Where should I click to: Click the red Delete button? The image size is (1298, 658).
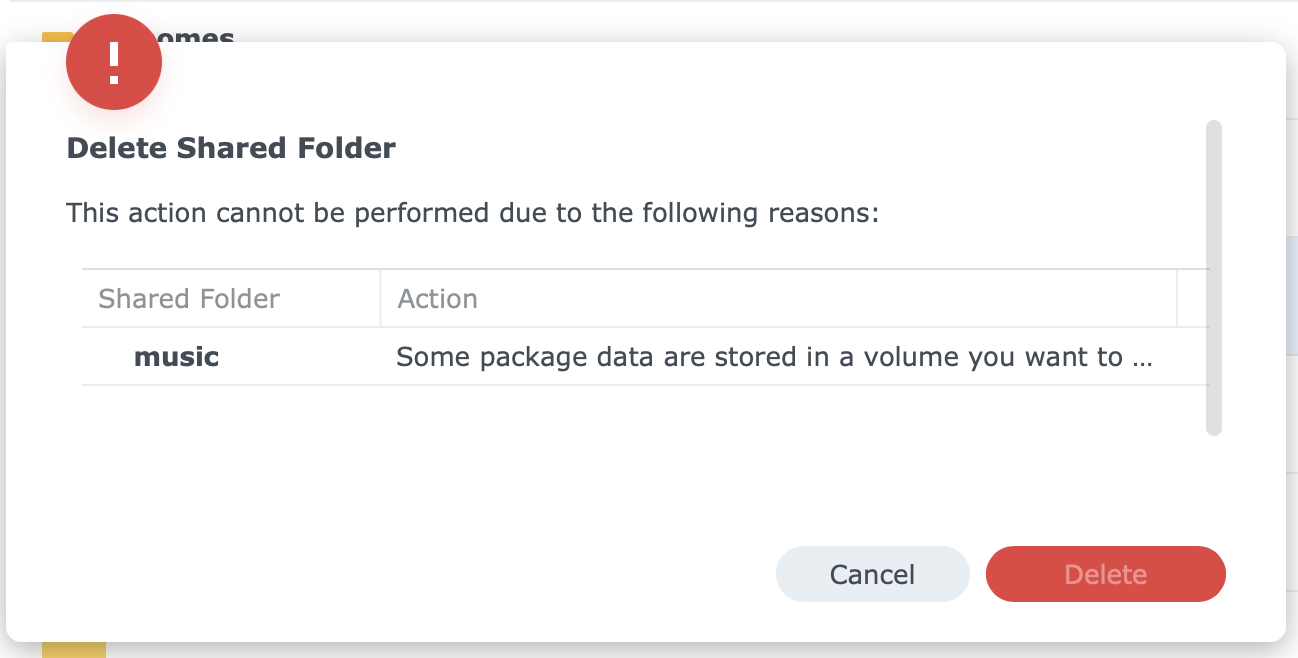[x=1105, y=574]
